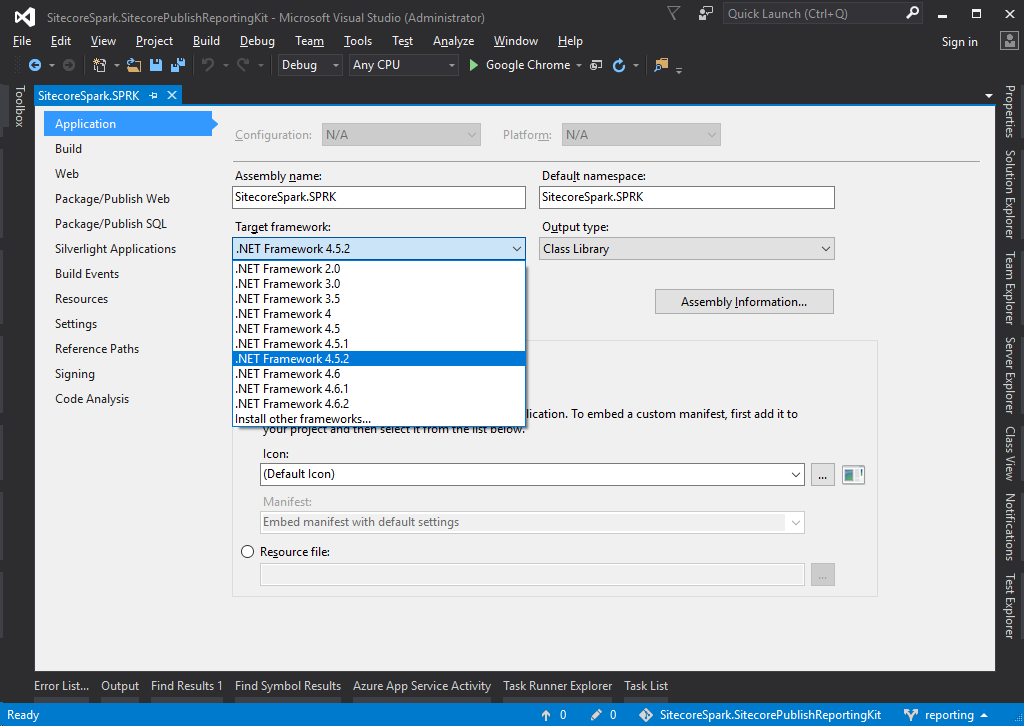The width and height of the screenshot is (1024, 726).
Task: Click the icon browse ellipsis button
Action: coord(823,475)
